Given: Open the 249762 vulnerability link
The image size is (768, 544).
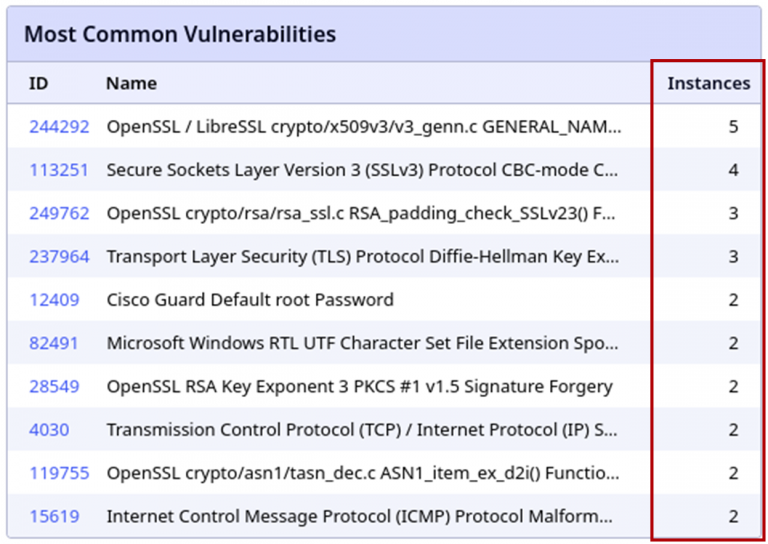Looking at the screenshot, I should coord(59,213).
